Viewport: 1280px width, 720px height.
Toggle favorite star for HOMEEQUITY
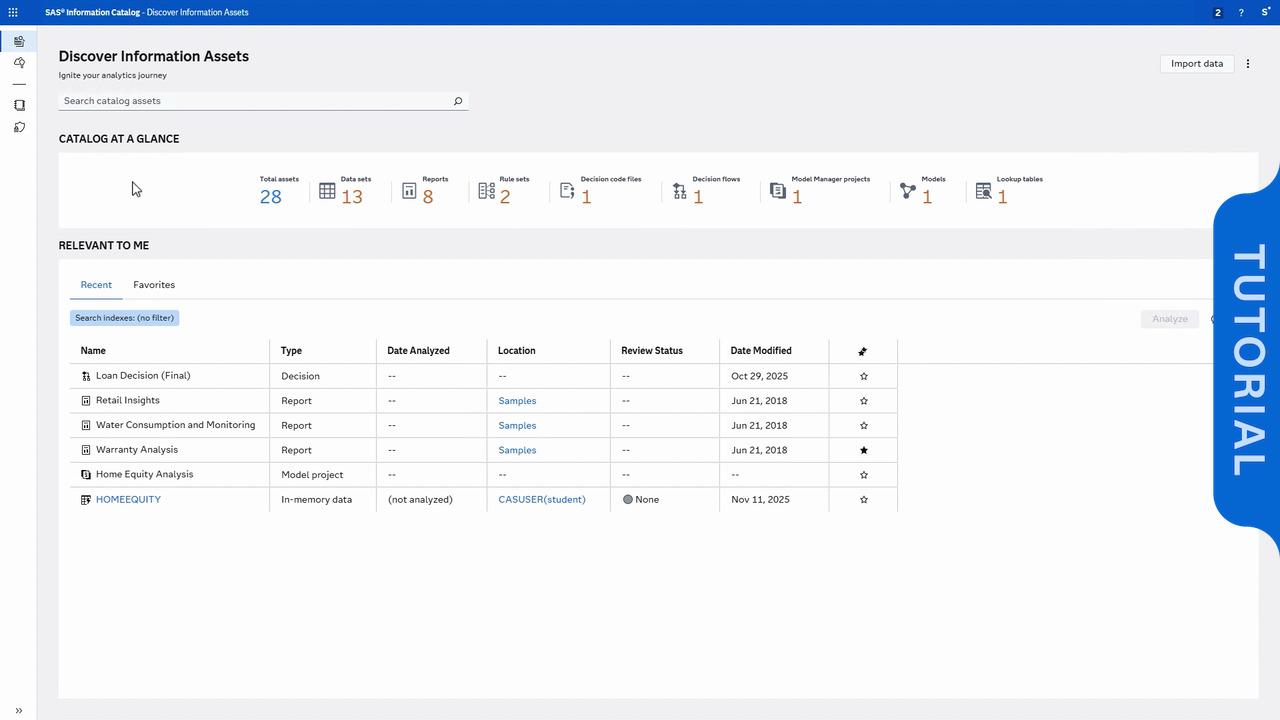(864, 499)
